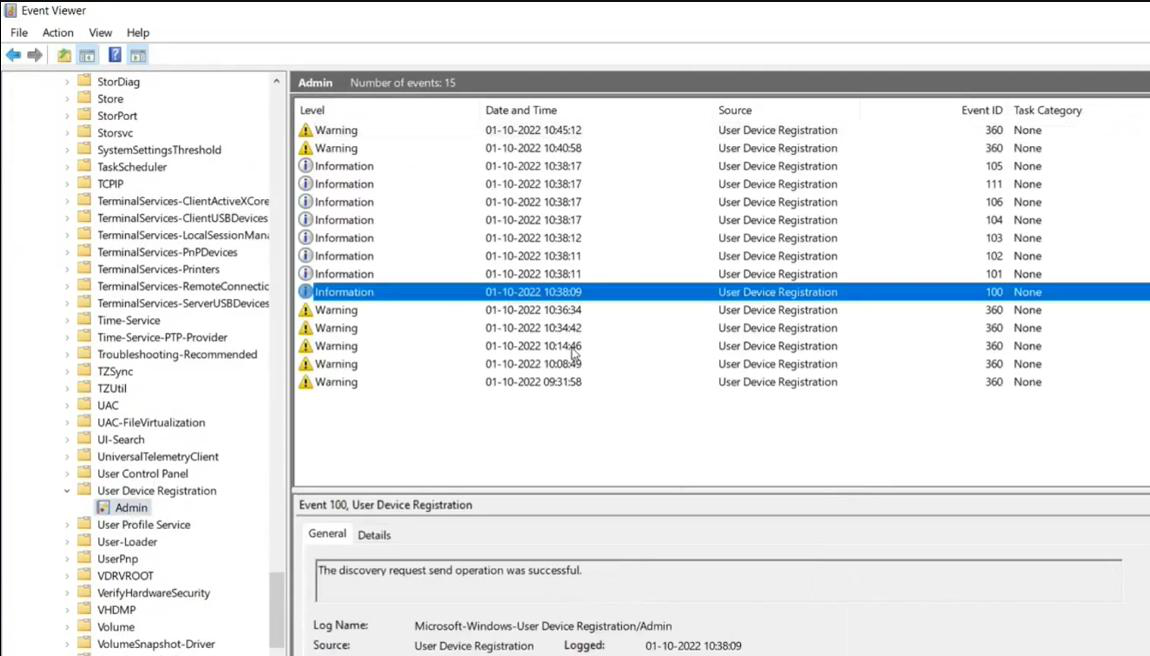Toggle Show/Hide Console Tree toolbar icon
1150x656 pixels.
(x=87, y=55)
